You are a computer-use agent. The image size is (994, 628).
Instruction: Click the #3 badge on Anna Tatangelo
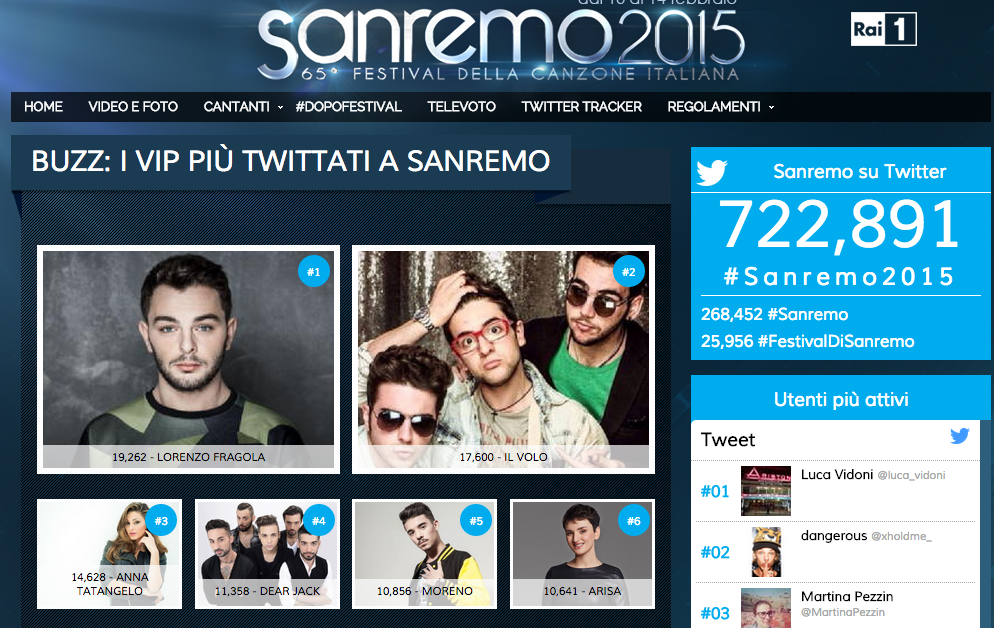coord(161,521)
